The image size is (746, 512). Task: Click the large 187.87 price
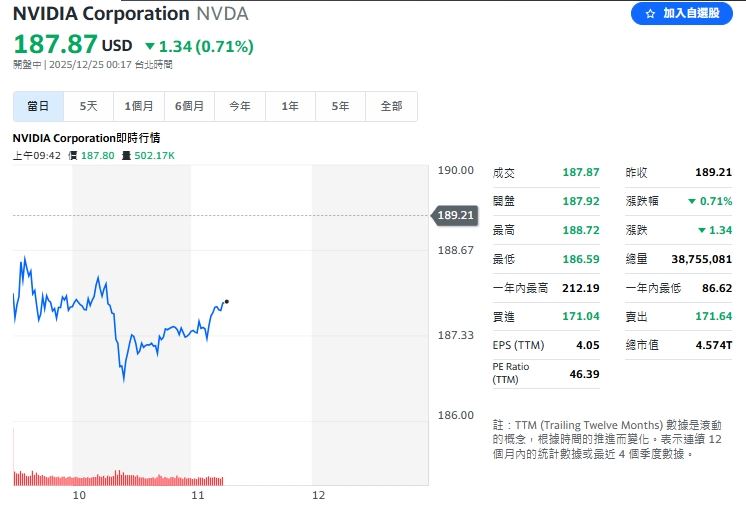(x=56, y=44)
